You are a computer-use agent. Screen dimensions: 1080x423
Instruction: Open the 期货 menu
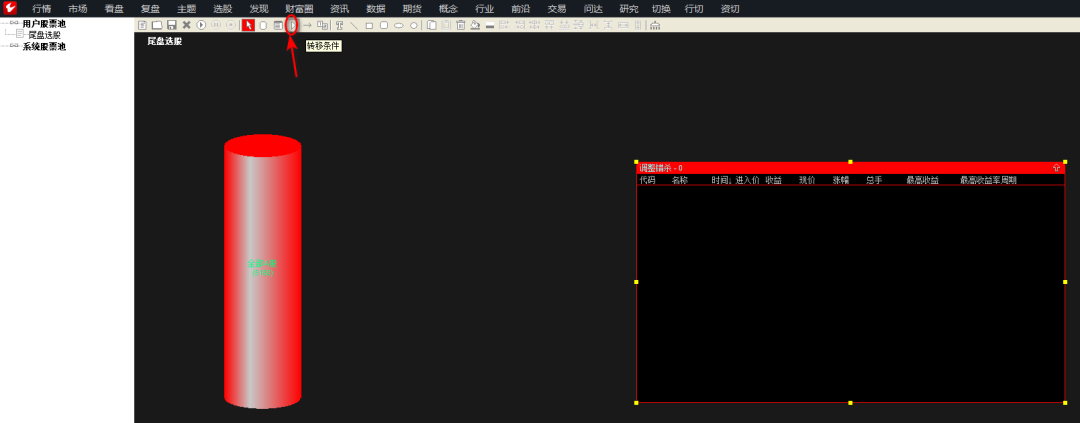coord(412,9)
